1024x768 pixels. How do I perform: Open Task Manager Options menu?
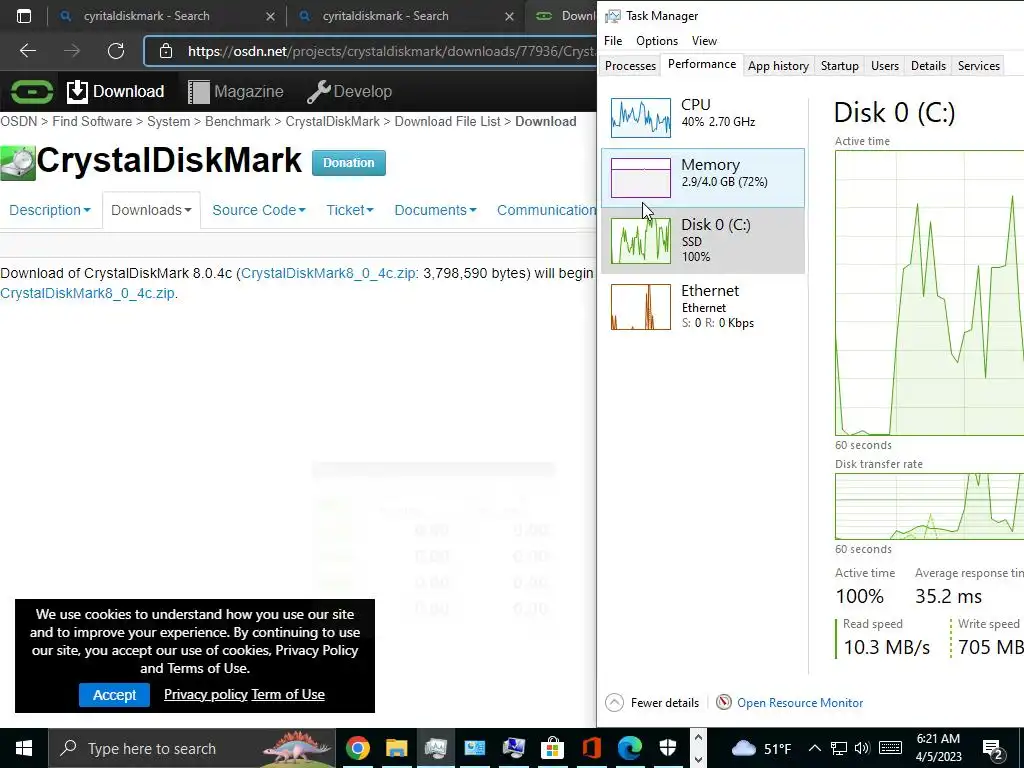[657, 40]
